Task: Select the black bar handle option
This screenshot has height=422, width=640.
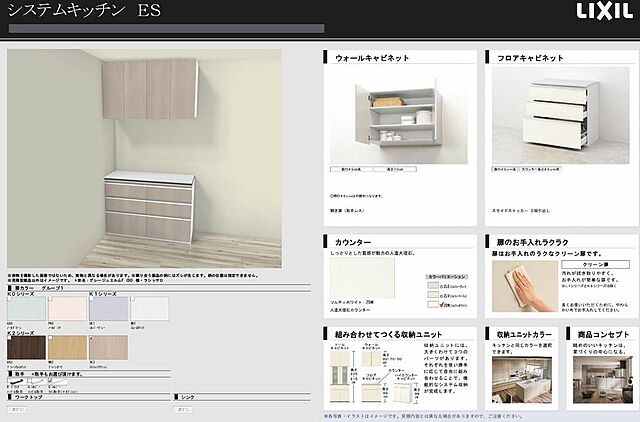Action: (x=17, y=382)
